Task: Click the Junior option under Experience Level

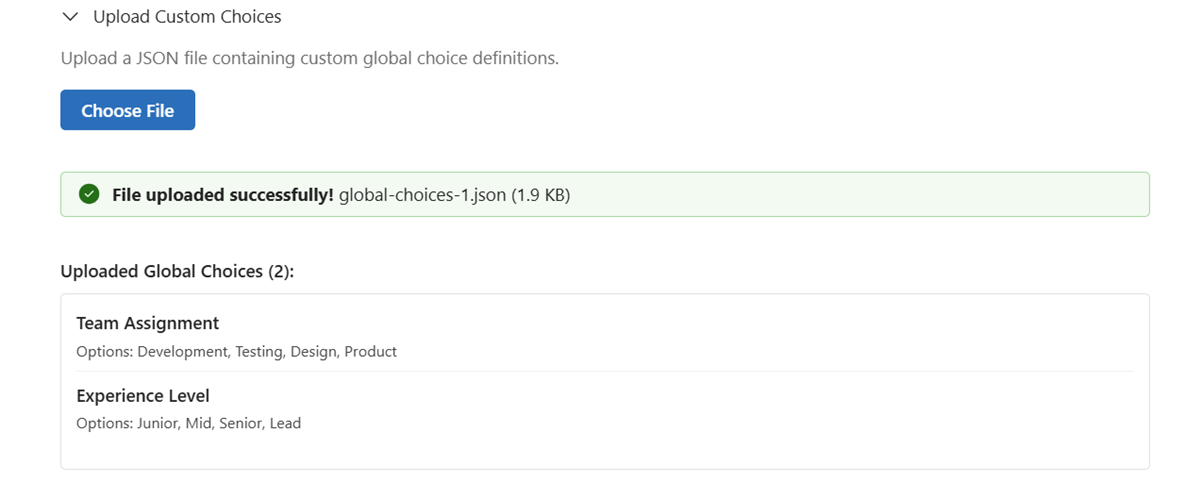Action: [158, 423]
